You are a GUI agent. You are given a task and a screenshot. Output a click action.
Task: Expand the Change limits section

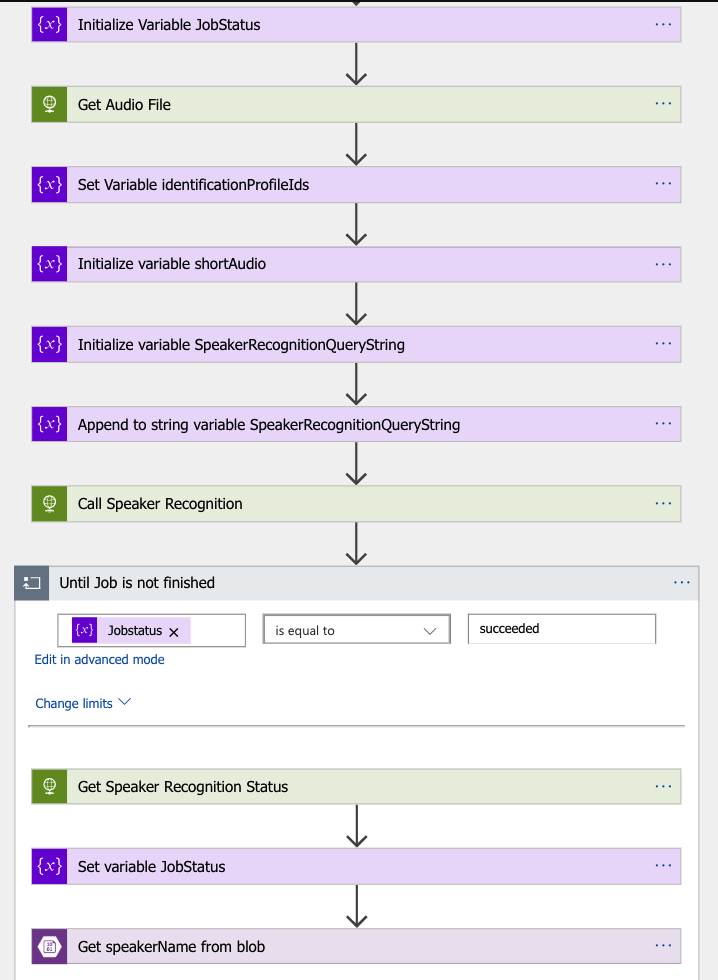(83, 703)
